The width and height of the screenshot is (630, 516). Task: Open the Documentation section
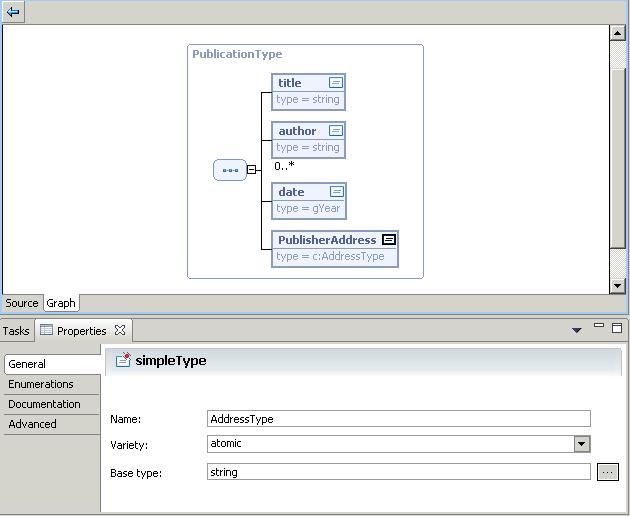44,404
